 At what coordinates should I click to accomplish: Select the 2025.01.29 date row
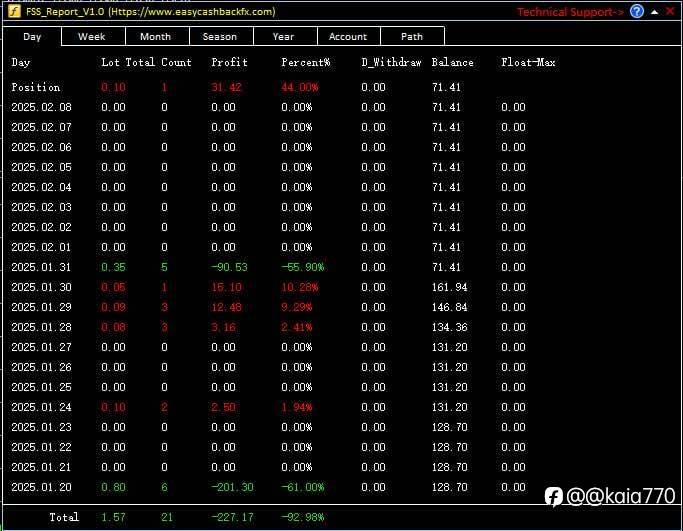coord(41,307)
